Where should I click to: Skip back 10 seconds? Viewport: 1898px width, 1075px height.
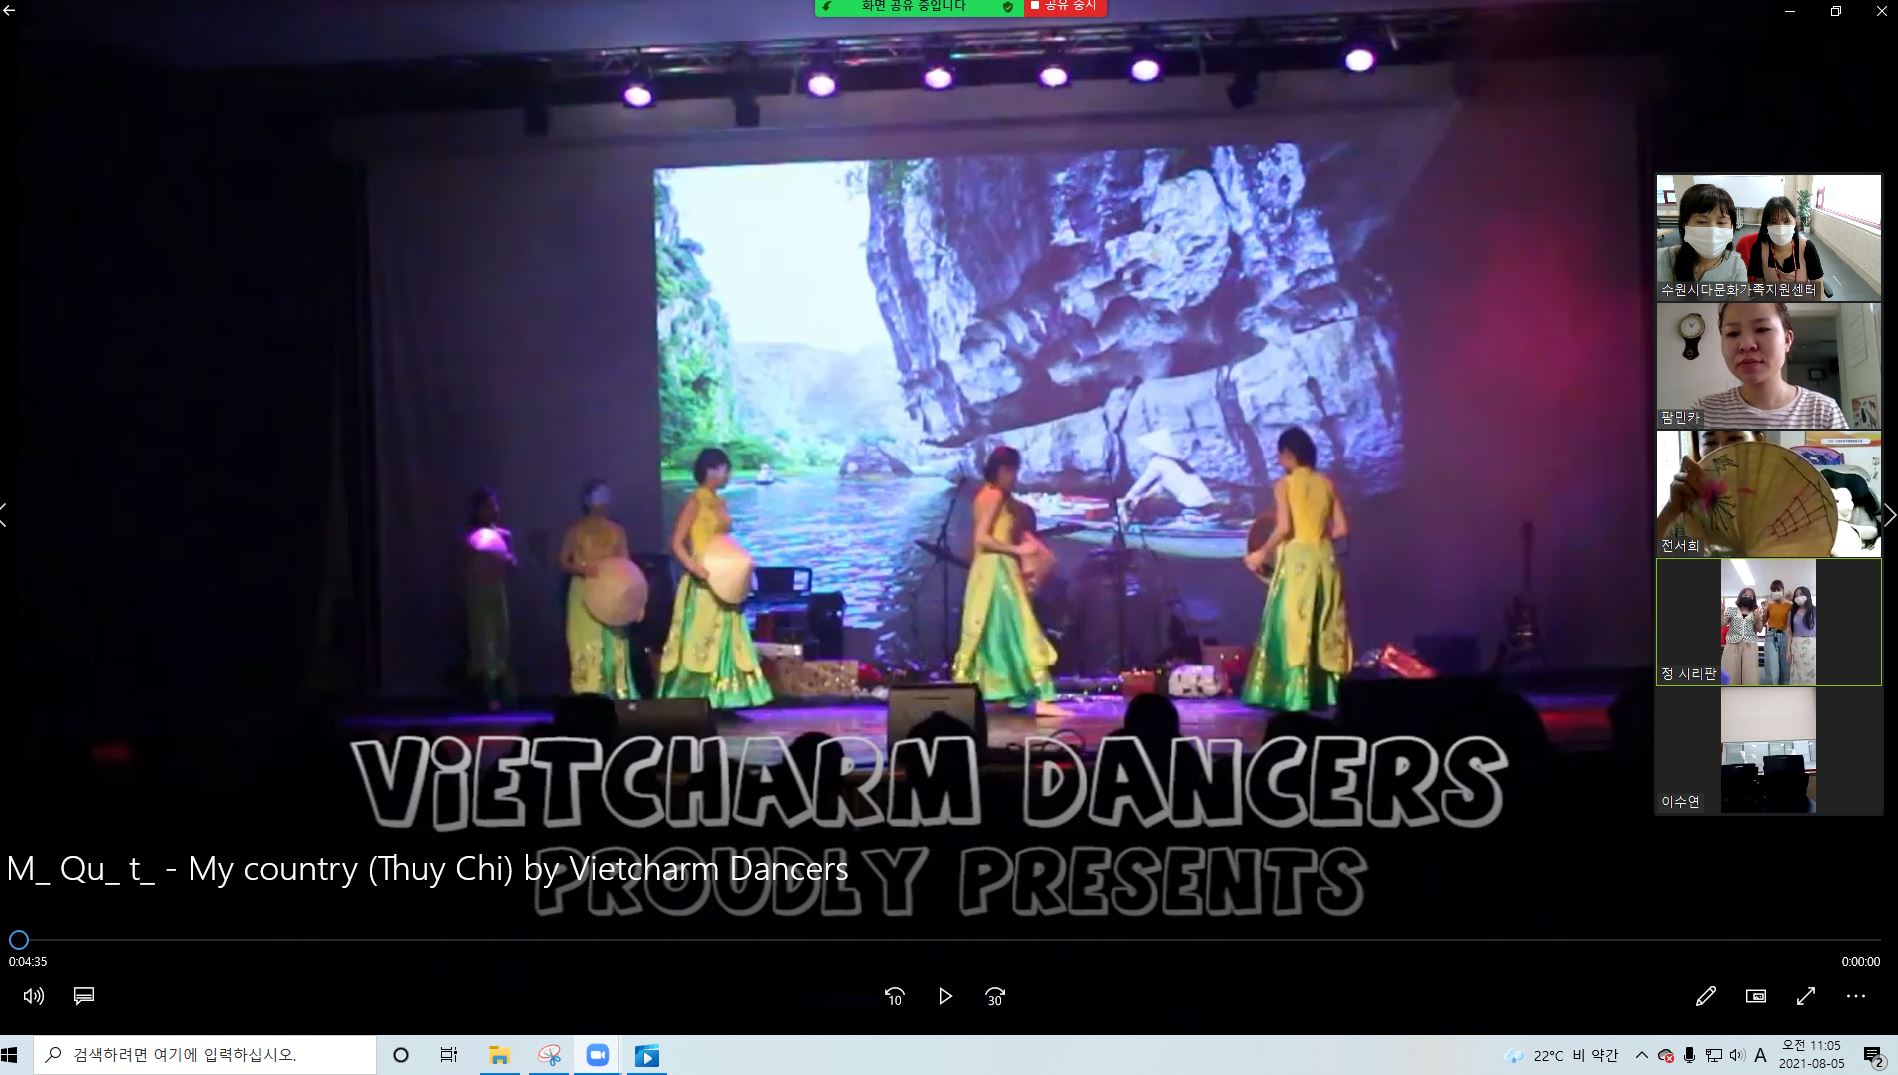tap(894, 996)
